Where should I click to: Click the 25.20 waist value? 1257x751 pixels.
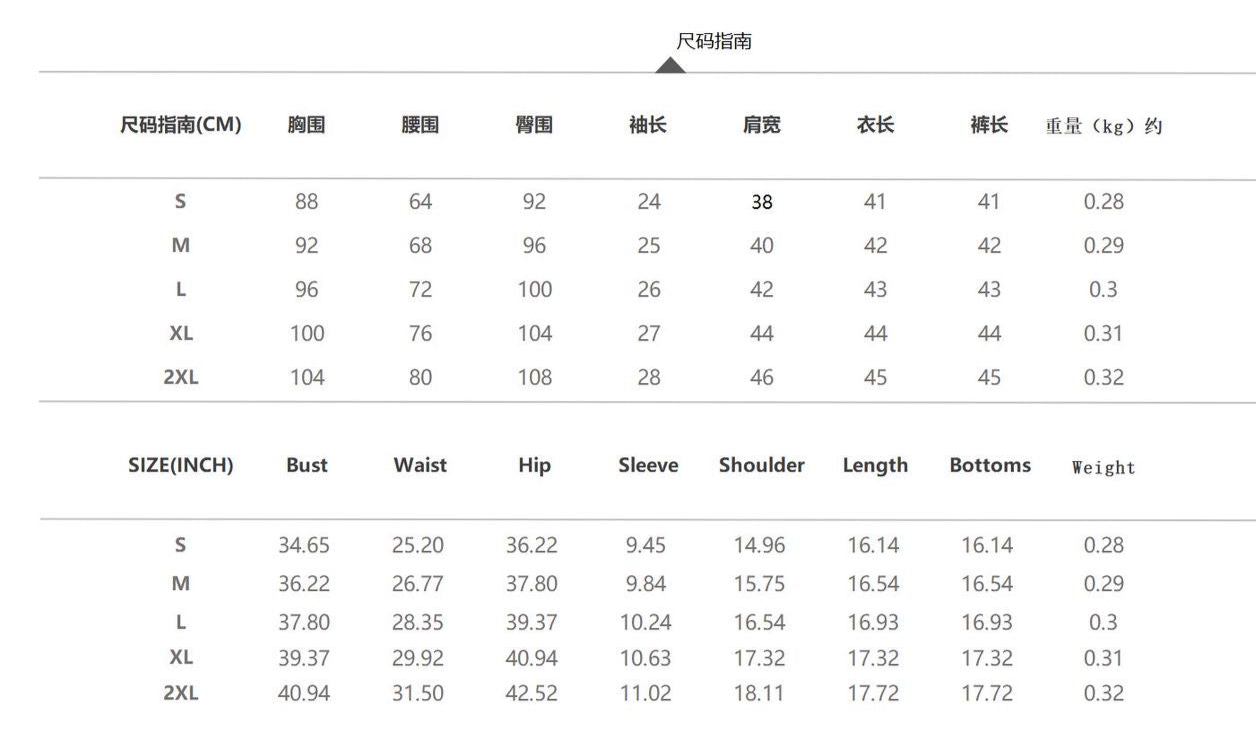point(418,545)
